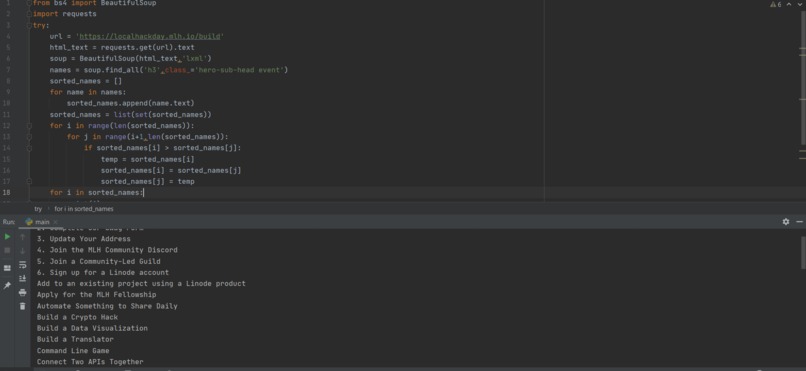This screenshot has width=806, height=371.
Task: Click output 'Build a Crypto Hack'
Action: [77, 317]
